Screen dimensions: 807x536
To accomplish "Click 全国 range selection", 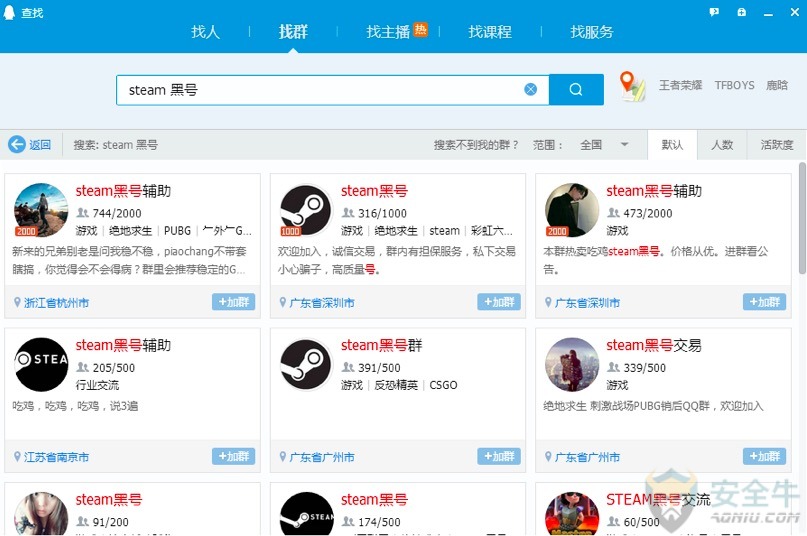I will click(591, 145).
